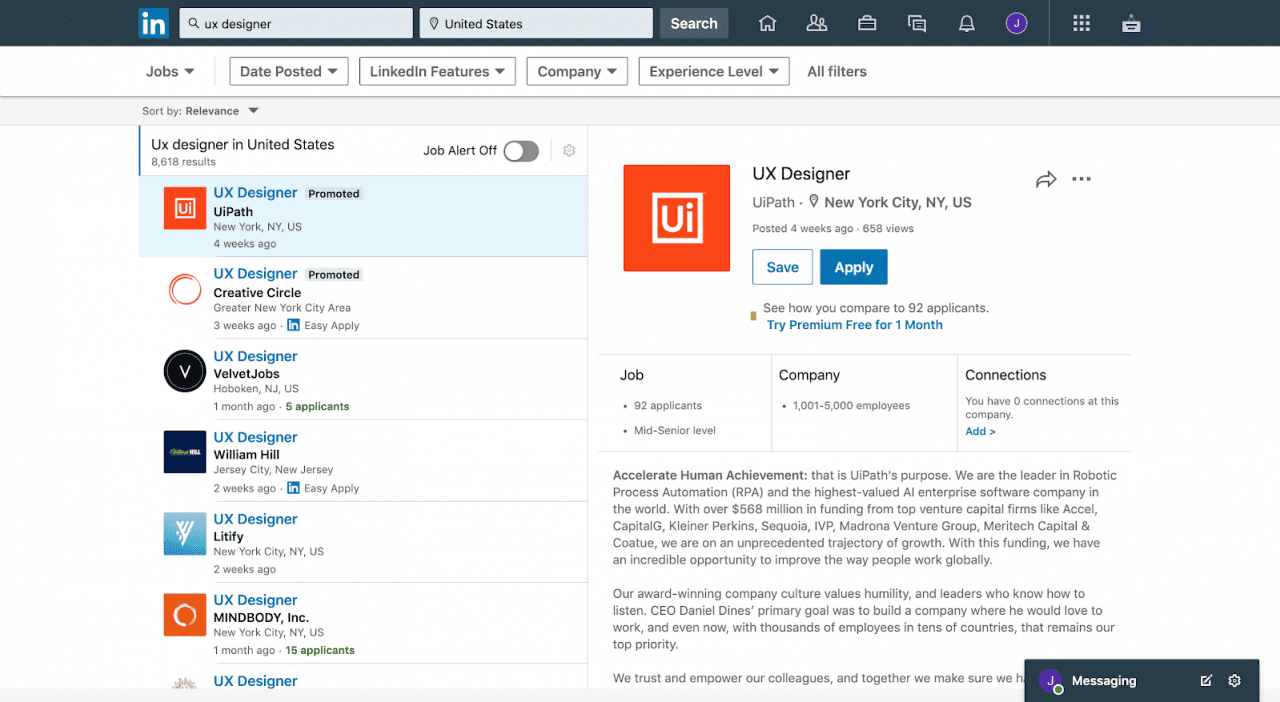Open job alert settings gear icon

click(569, 151)
